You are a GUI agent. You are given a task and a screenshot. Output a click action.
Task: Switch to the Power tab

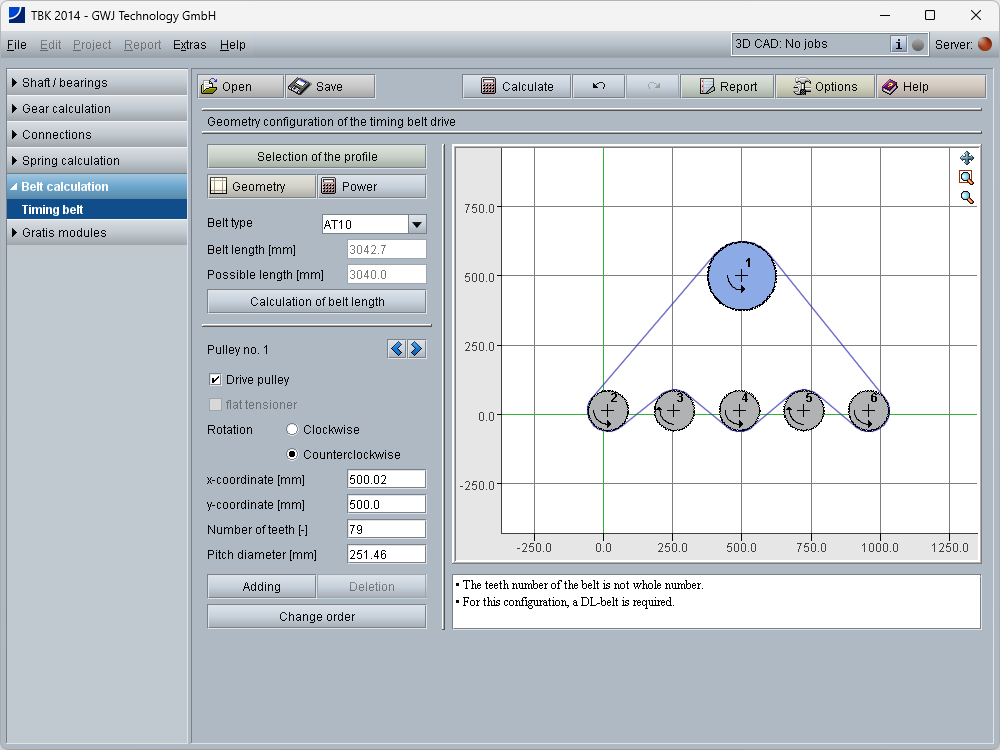coord(371,187)
